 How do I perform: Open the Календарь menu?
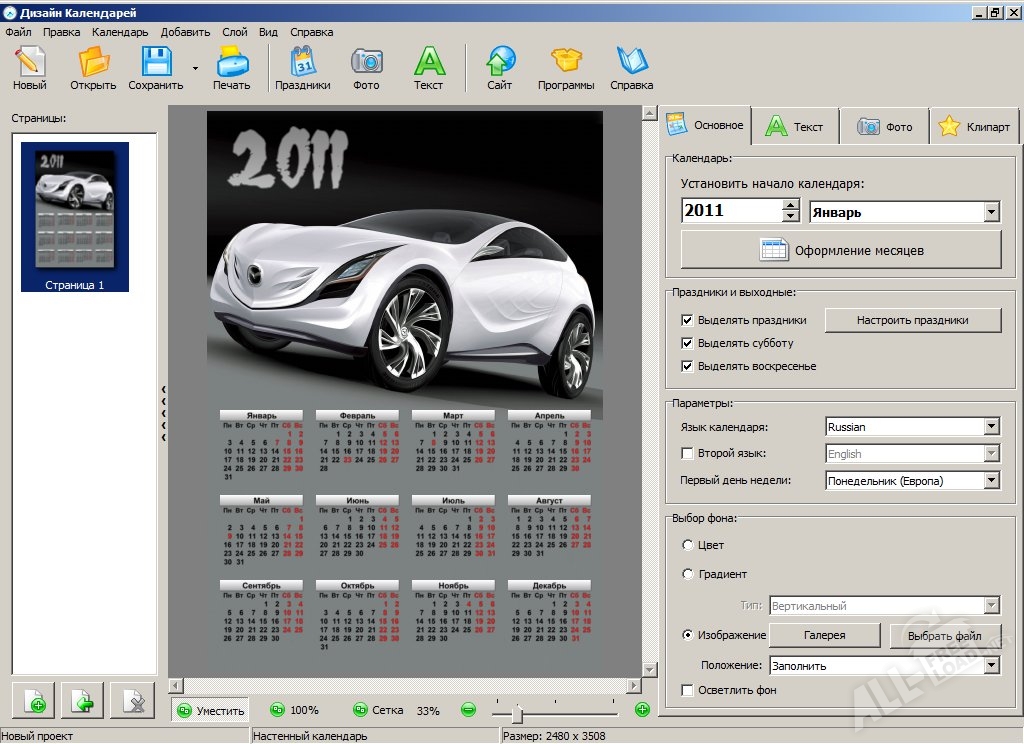point(119,32)
